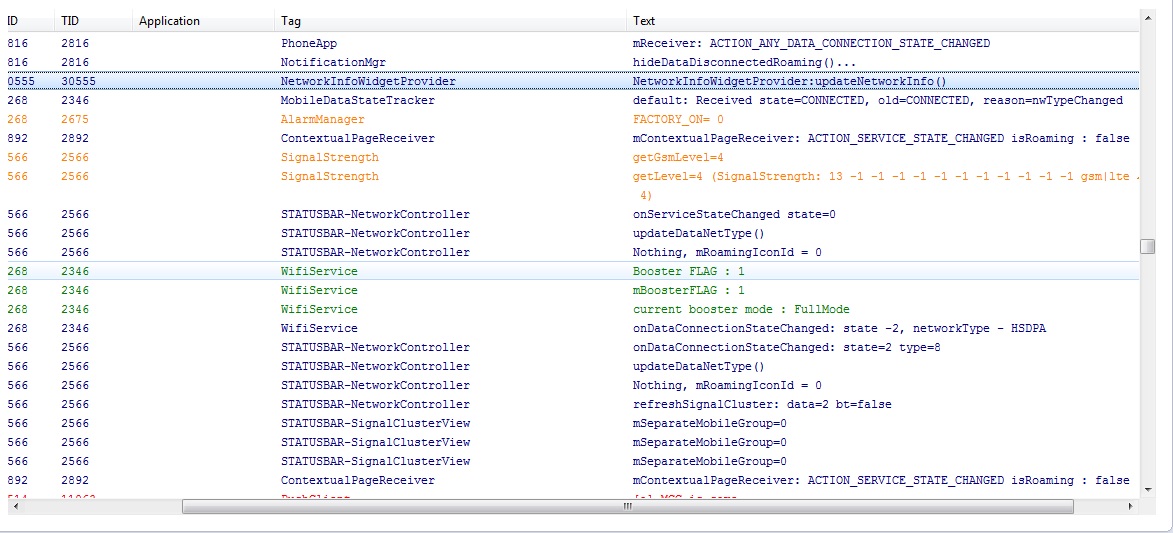This screenshot has width=1173, height=533.
Task: Click the NotificationMgr tag cell
Action: [333, 62]
